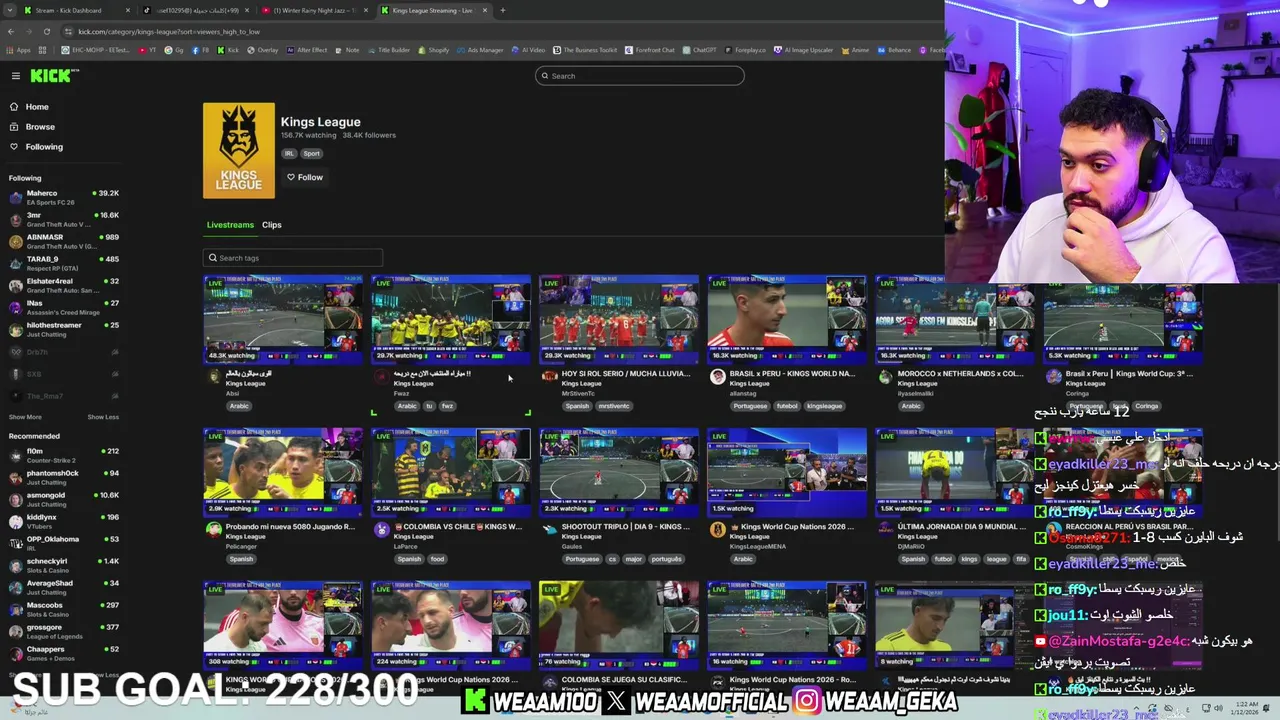Open Mascoobs in Recommended list
This screenshot has height=720, width=1280.
click(62, 609)
